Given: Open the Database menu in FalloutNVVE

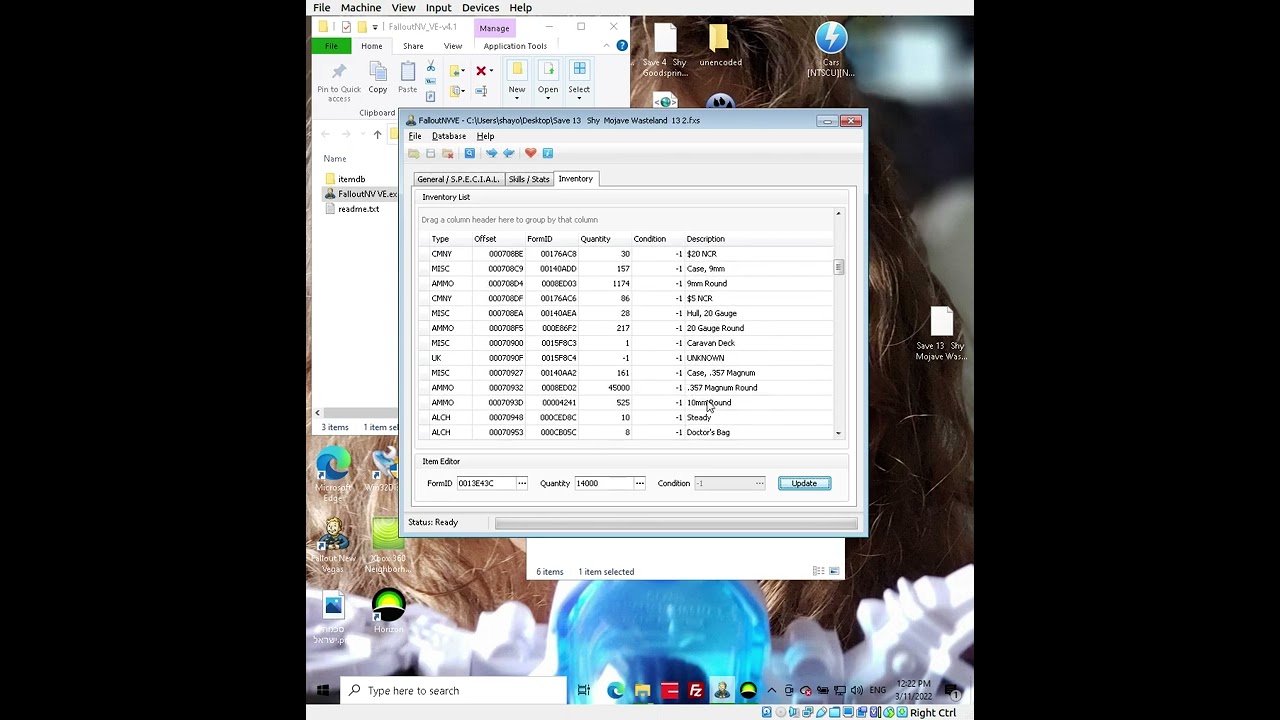Looking at the screenshot, I should point(449,136).
